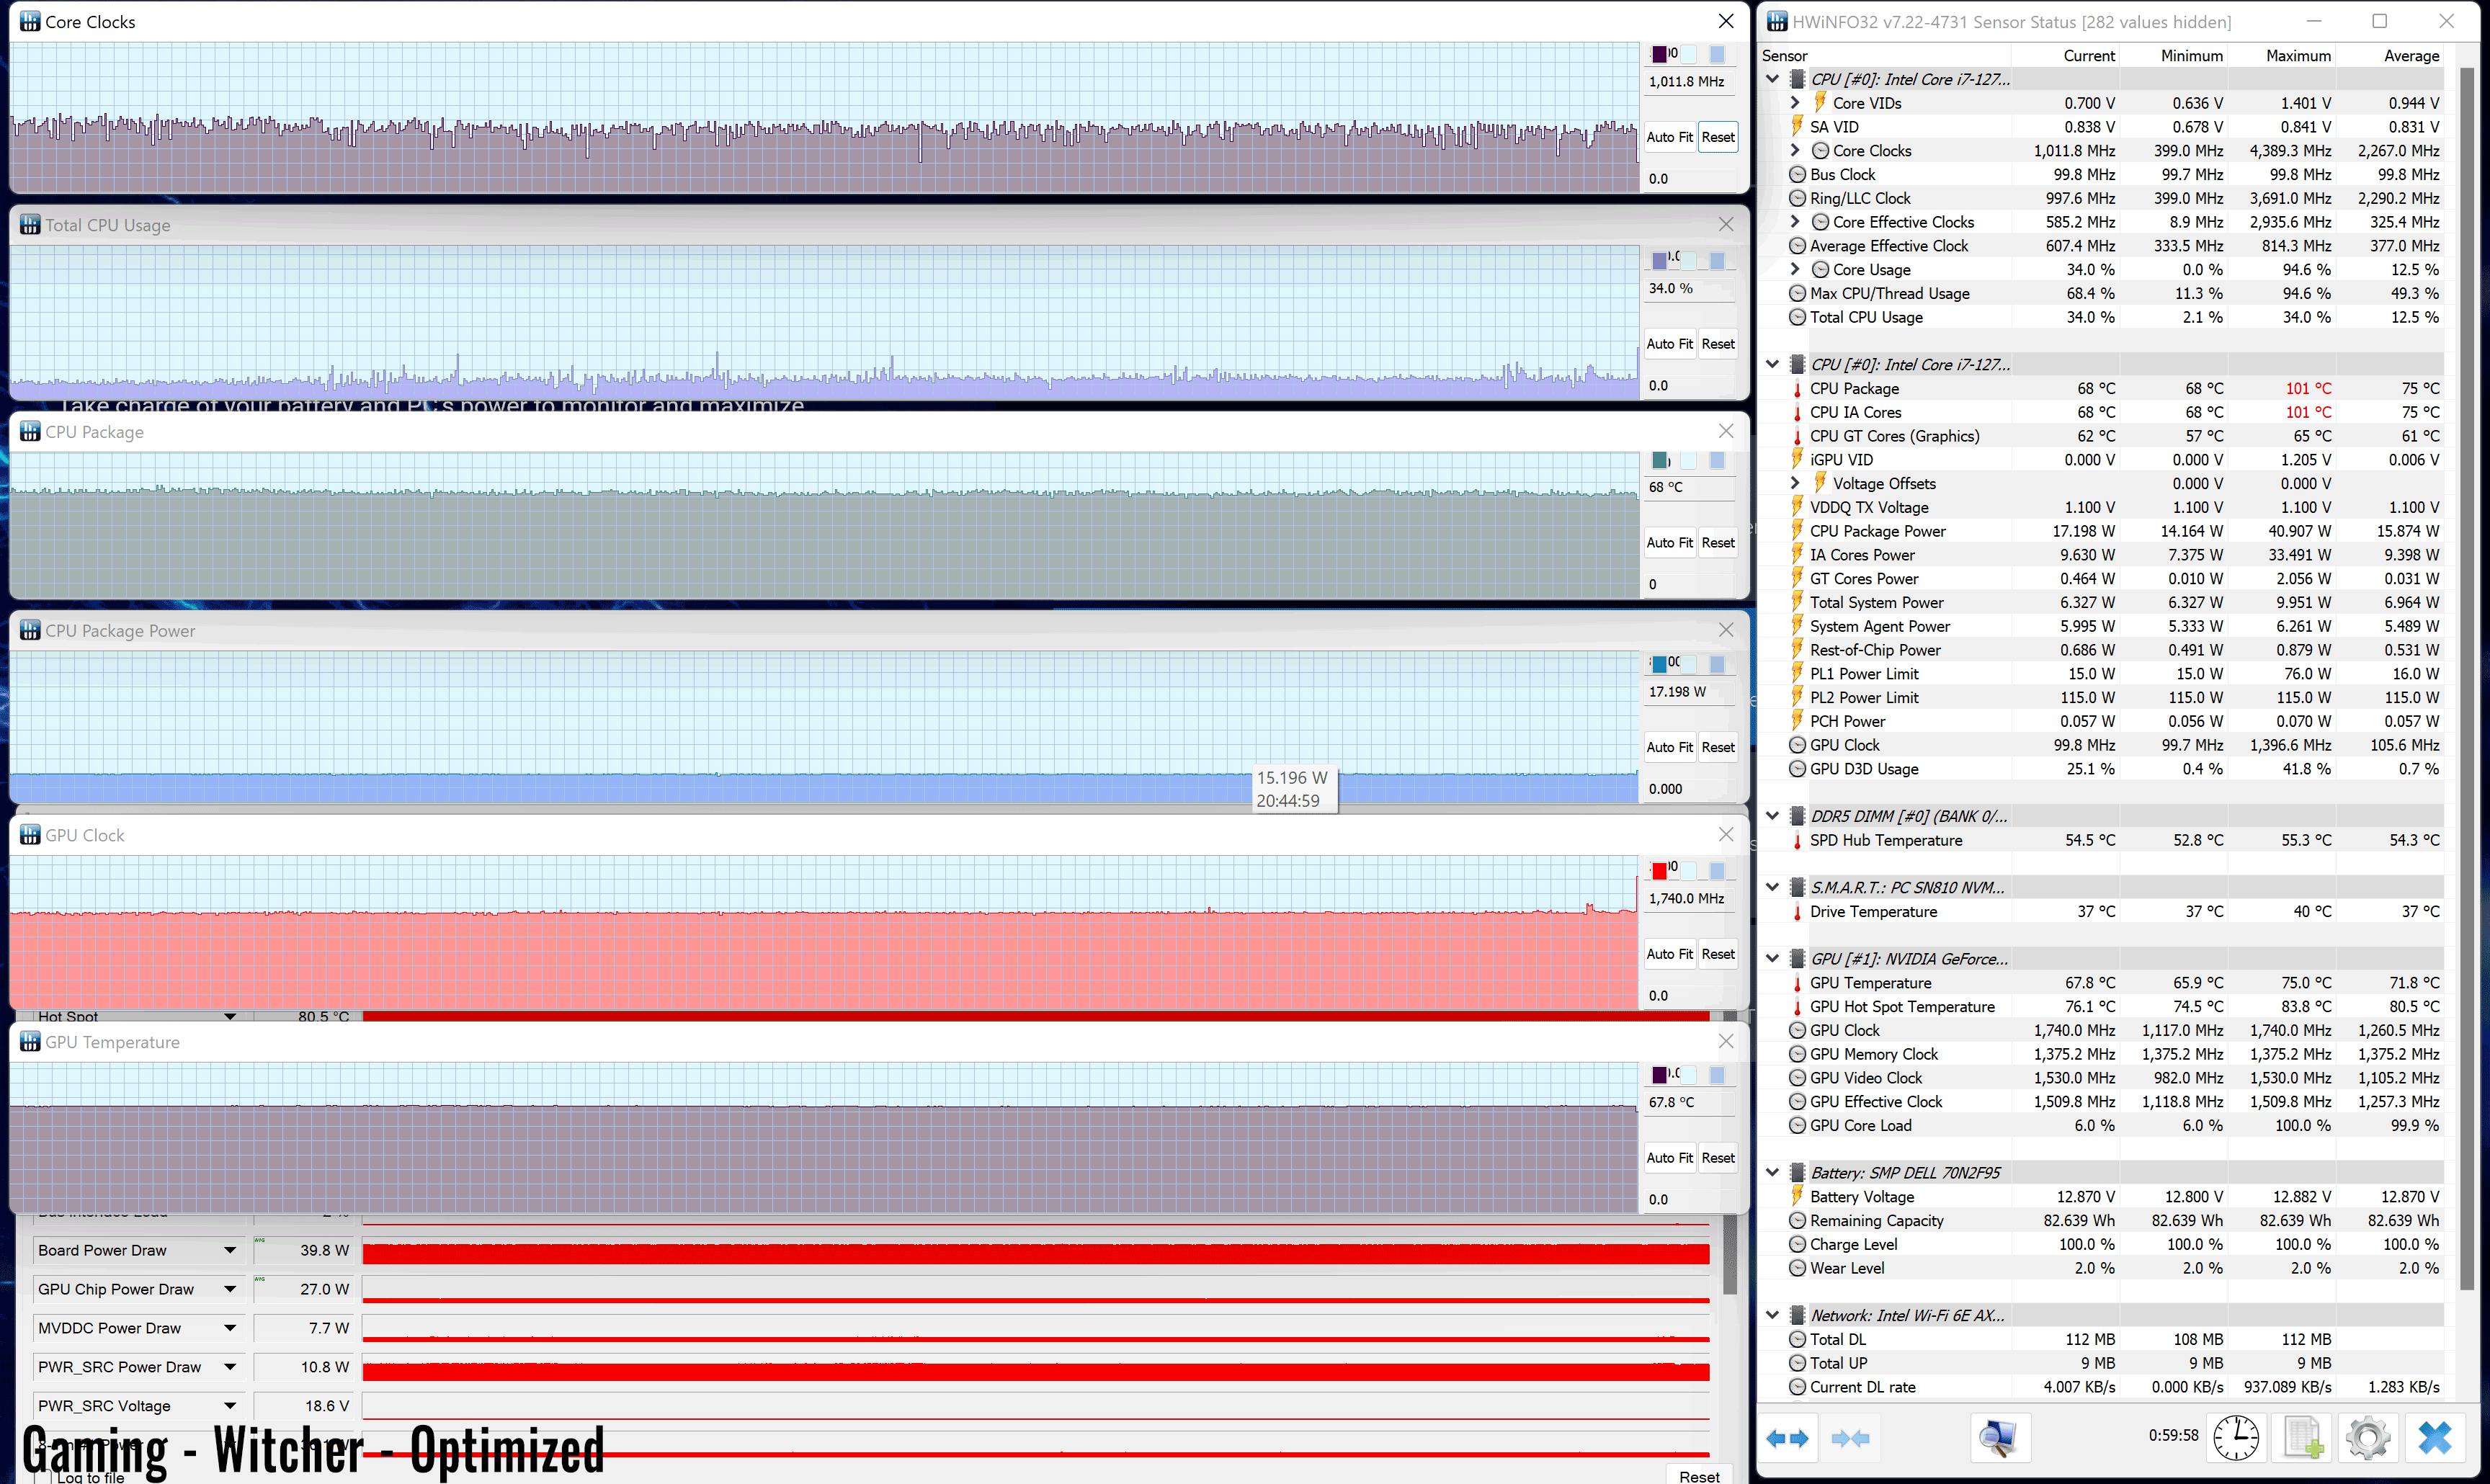
Task: Click the circle icon beside Total DL
Action: point(1797,1339)
